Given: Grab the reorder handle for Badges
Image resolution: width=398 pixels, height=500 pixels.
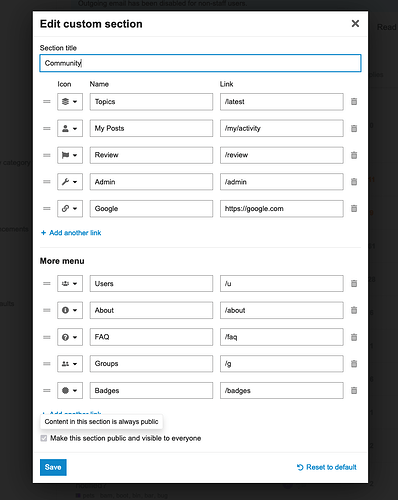Looking at the screenshot, I should [47, 390].
